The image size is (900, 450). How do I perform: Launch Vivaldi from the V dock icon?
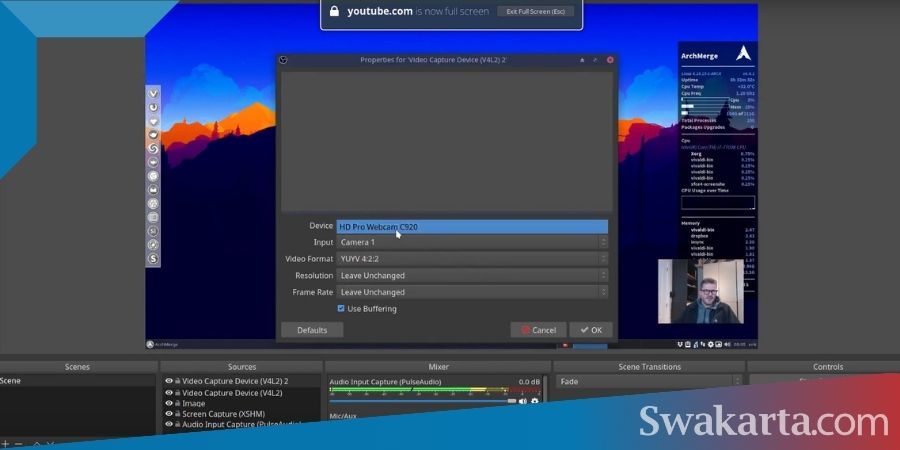click(153, 94)
